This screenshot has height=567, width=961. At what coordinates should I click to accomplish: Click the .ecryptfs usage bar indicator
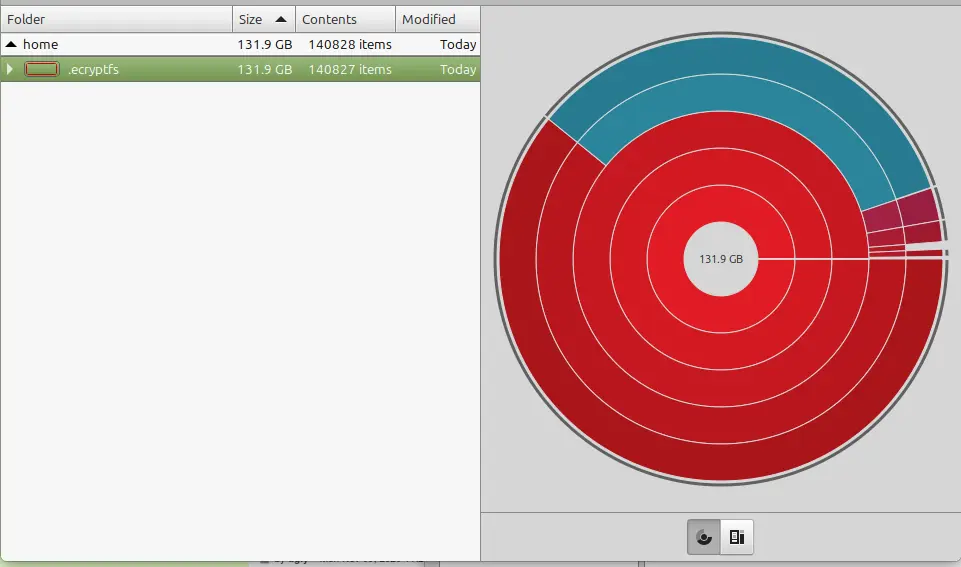click(x=41, y=70)
